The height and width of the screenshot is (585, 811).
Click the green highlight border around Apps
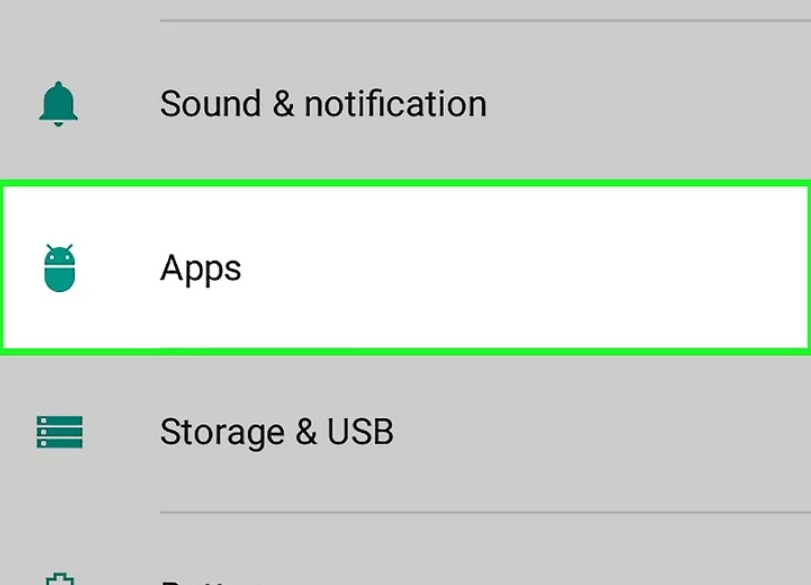(x=406, y=183)
